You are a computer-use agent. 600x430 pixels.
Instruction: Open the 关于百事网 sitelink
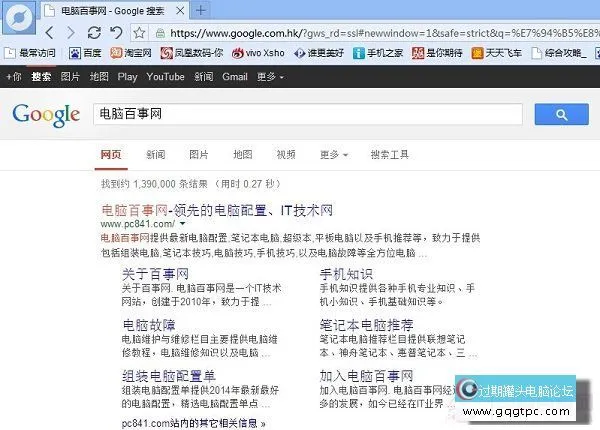(155, 274)
